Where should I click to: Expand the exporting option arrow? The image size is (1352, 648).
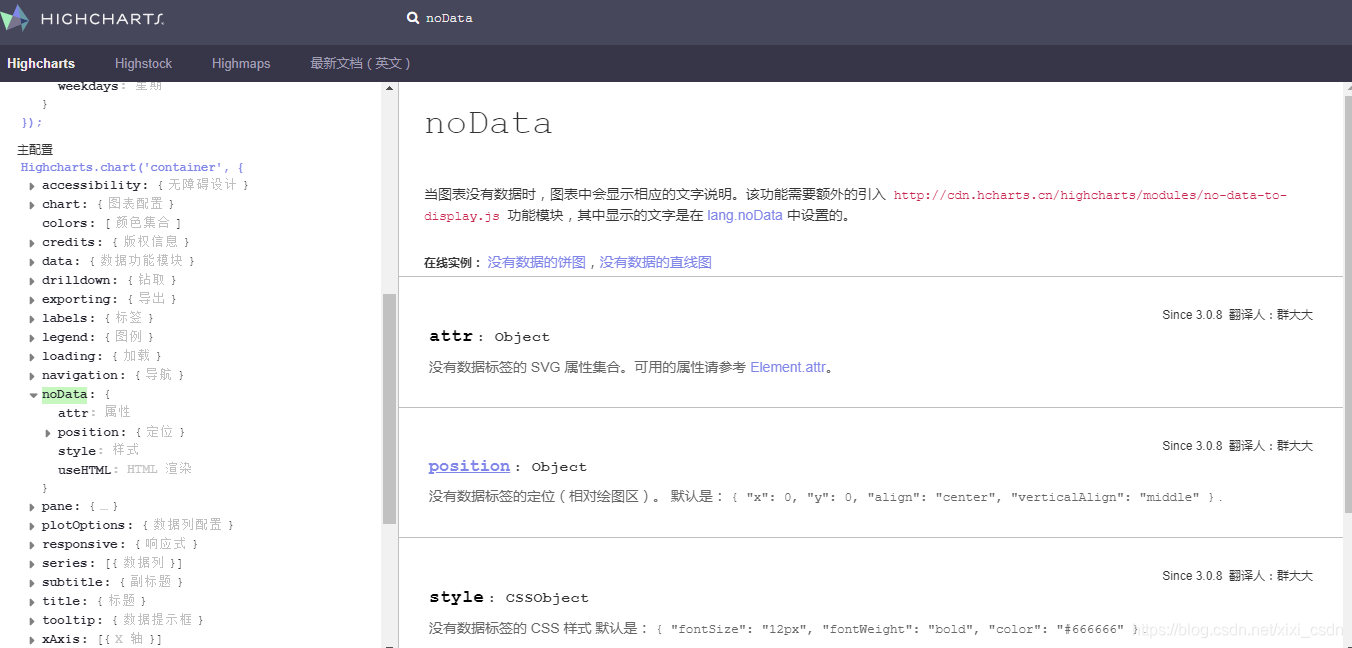32,300
